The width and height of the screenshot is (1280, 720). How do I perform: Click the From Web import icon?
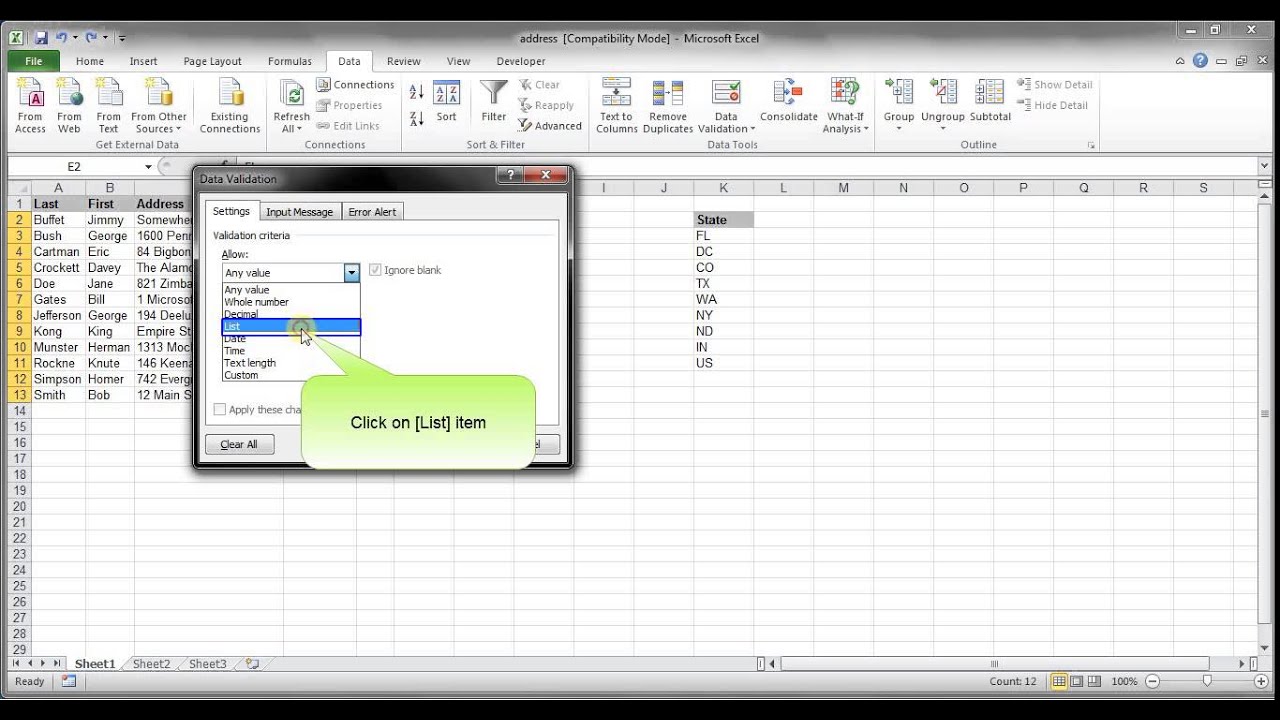(x=69, y=106)
